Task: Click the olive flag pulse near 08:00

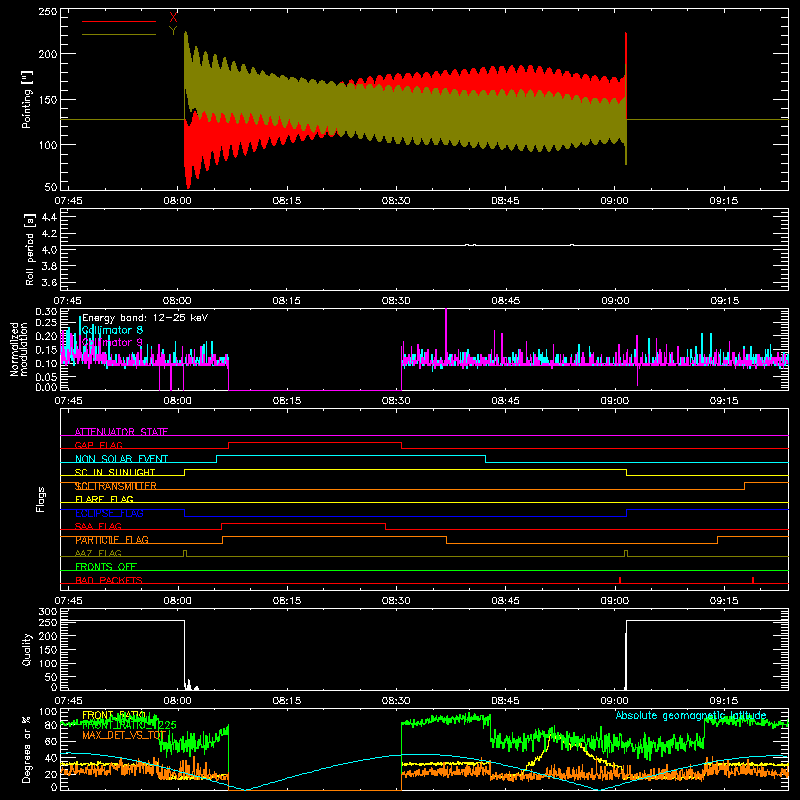Action: click(x=185, y=553)
